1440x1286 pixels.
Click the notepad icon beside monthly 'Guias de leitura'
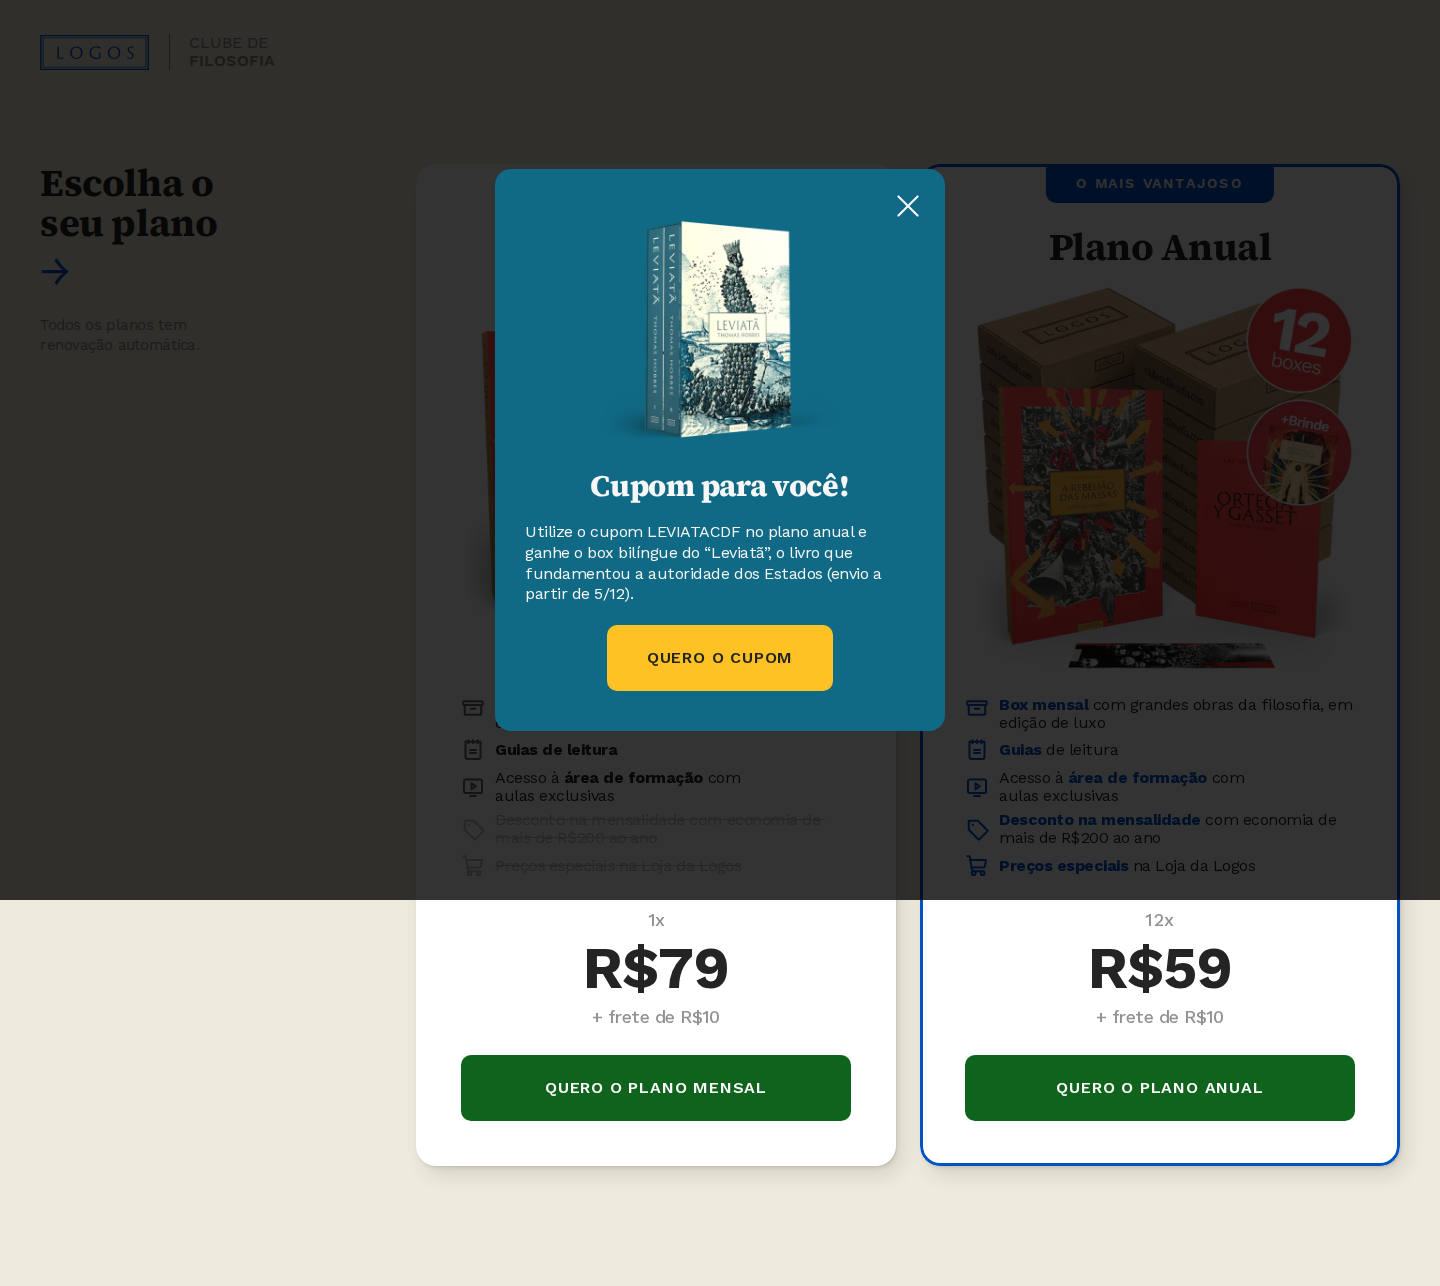click(x=473, y=750)
